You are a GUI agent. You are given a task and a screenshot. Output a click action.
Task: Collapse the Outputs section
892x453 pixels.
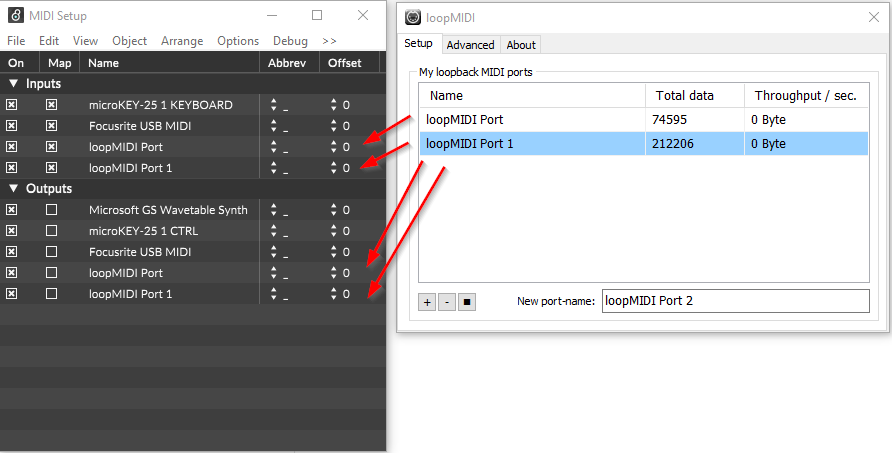click(14, 188)
